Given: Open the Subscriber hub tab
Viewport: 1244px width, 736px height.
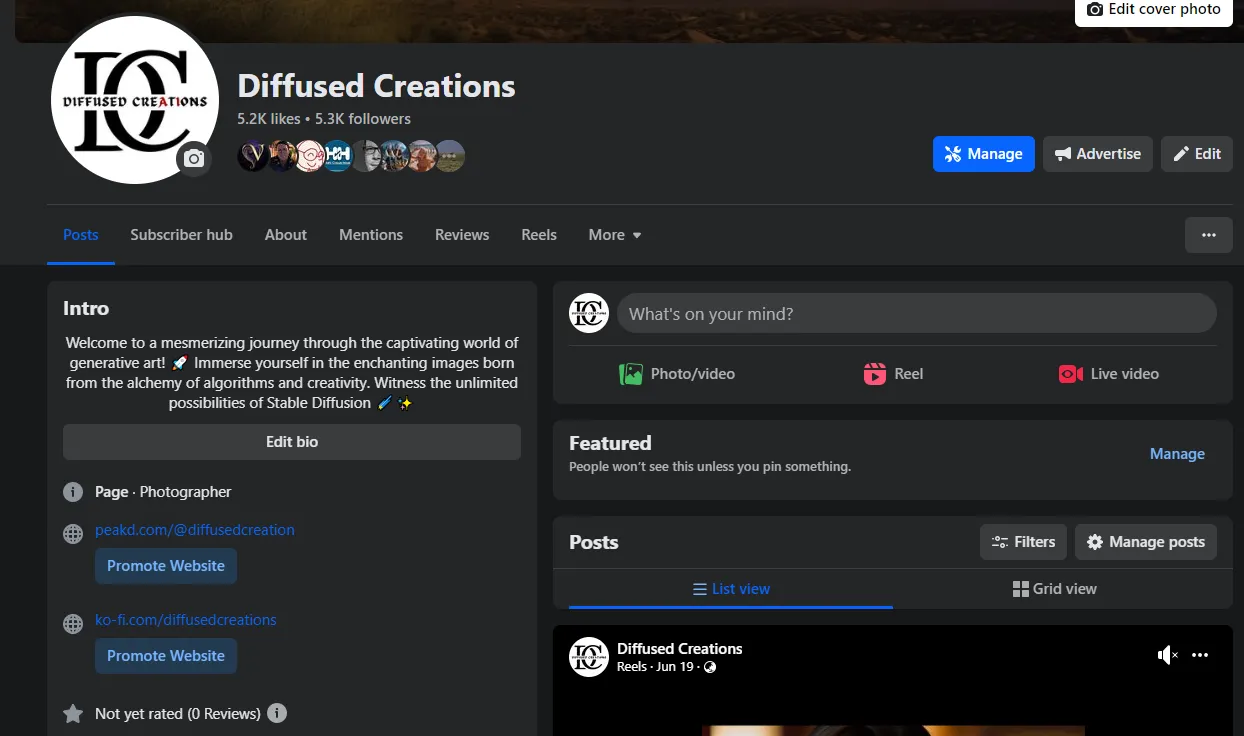Looking at the screenshot, I should pyautogui.click(x=181, y=235).
